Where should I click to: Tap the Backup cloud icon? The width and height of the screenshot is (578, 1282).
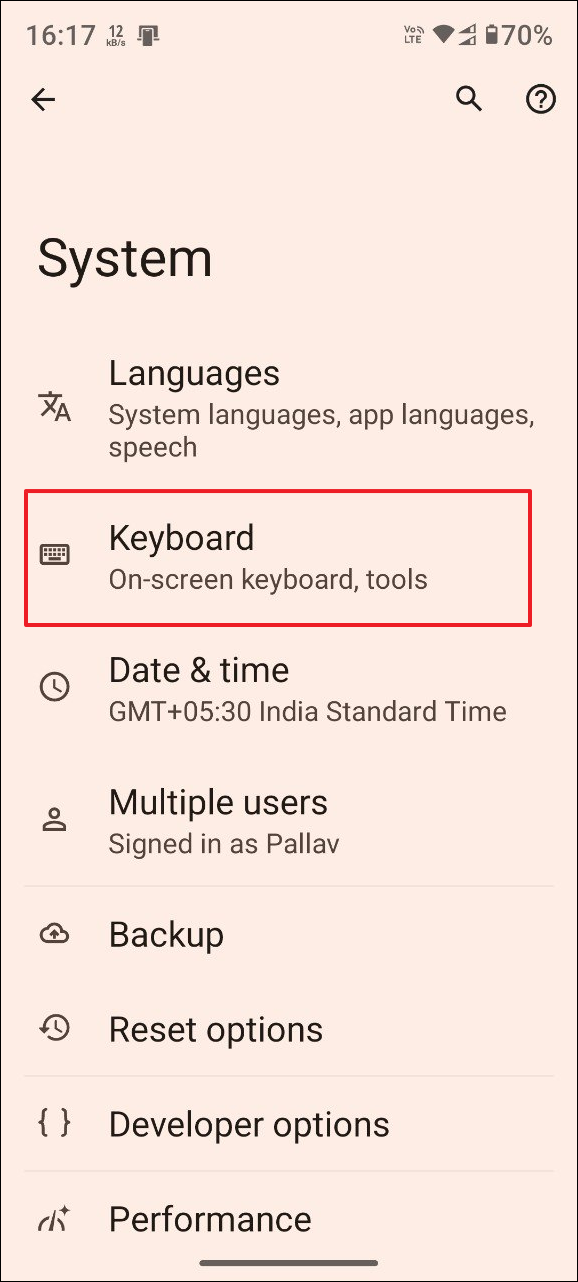click(x=55, y=934)
